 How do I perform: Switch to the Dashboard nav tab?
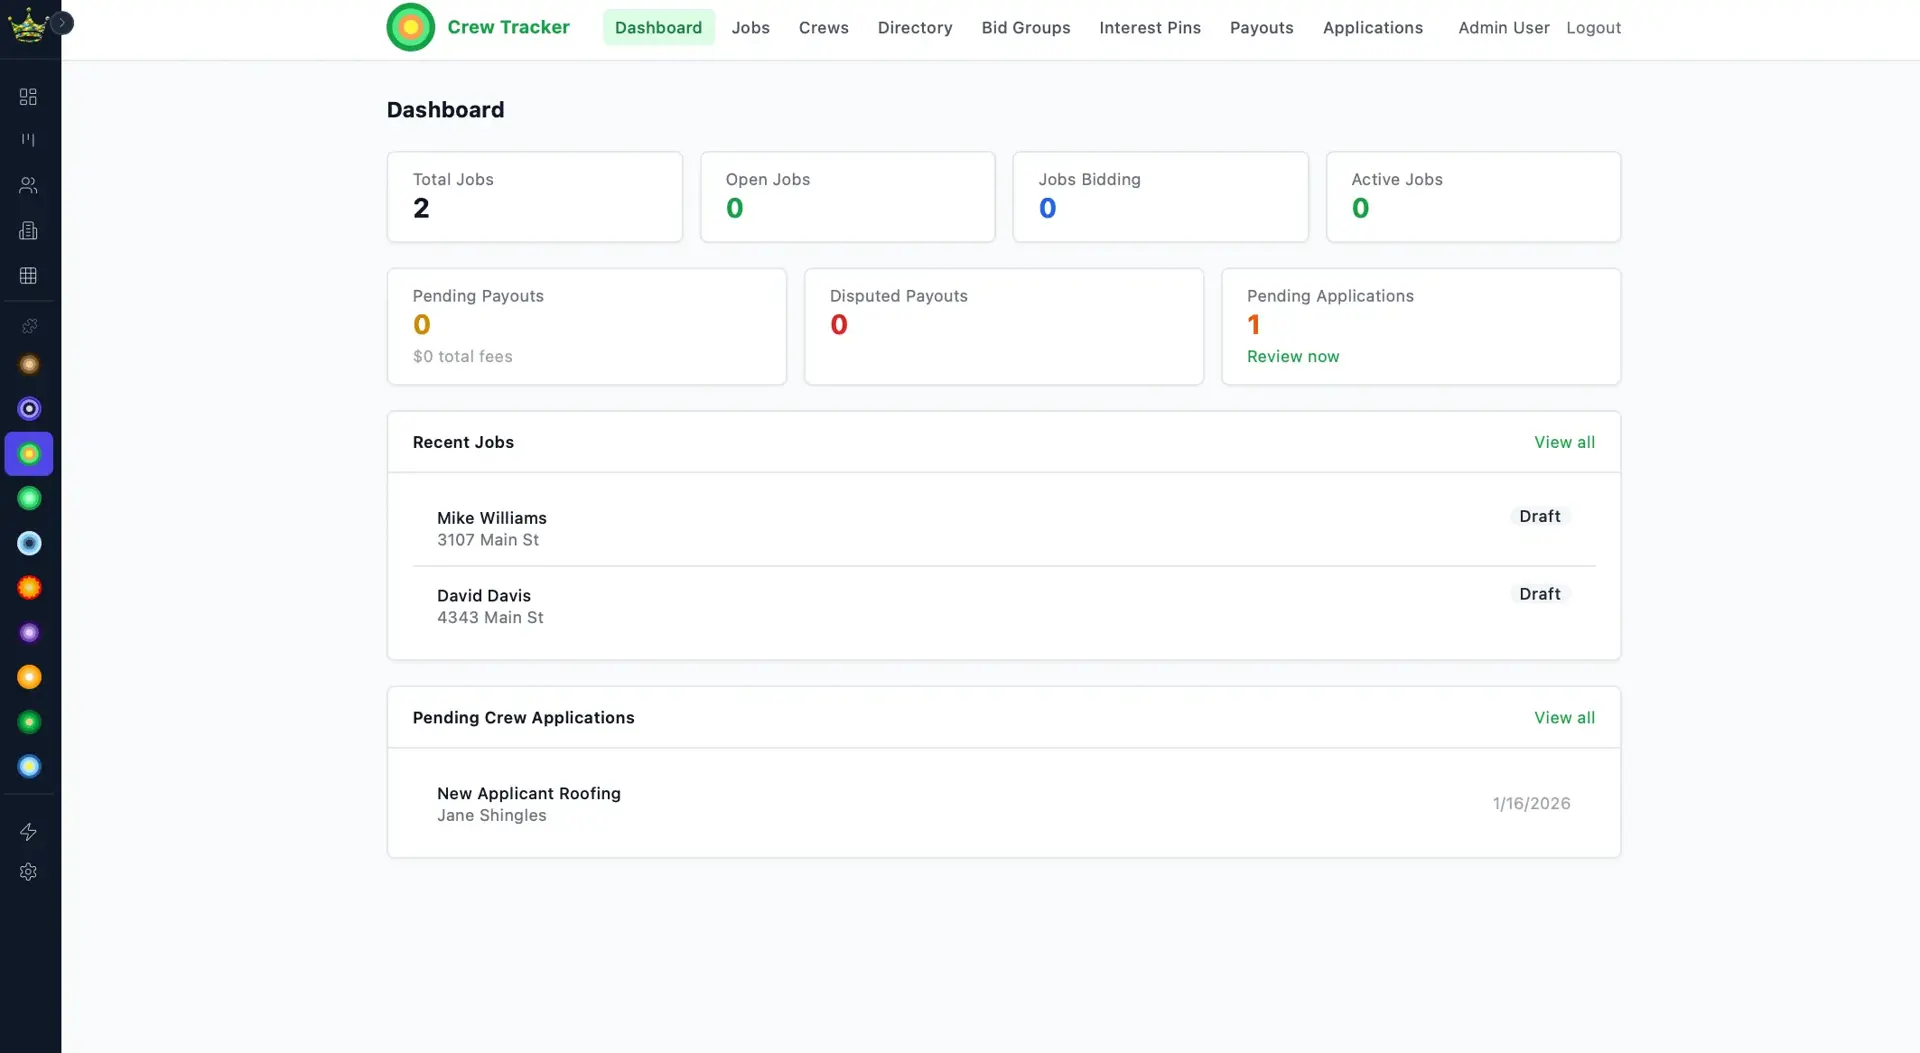click(x=658, y=27)
